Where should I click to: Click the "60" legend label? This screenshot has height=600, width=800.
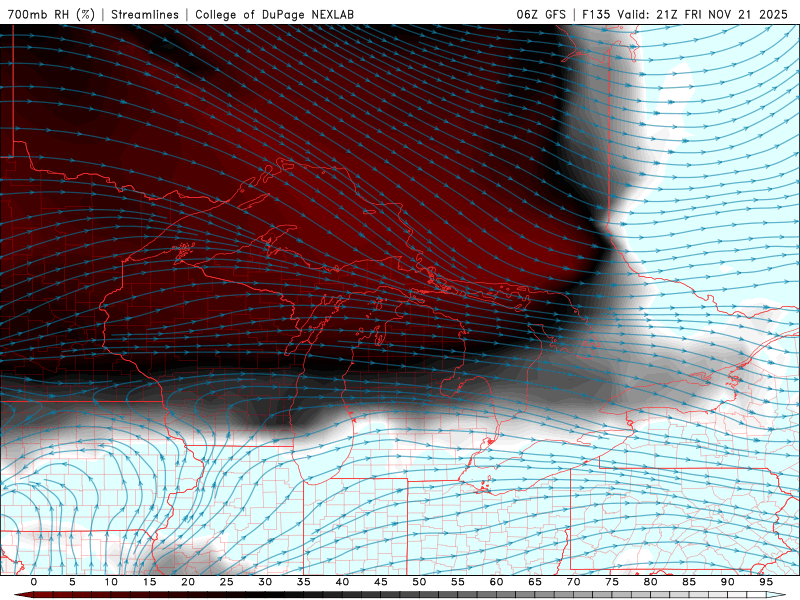pyautogui.click(x=496, y=582)
